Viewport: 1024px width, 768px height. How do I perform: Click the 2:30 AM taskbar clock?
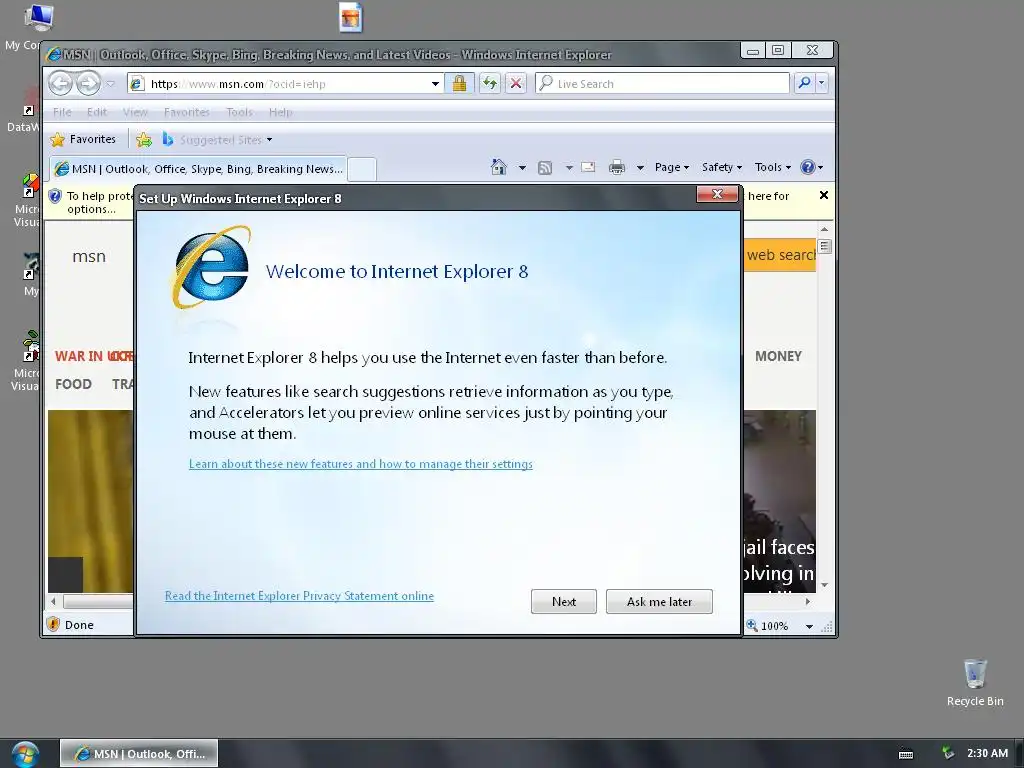(987, 753)
